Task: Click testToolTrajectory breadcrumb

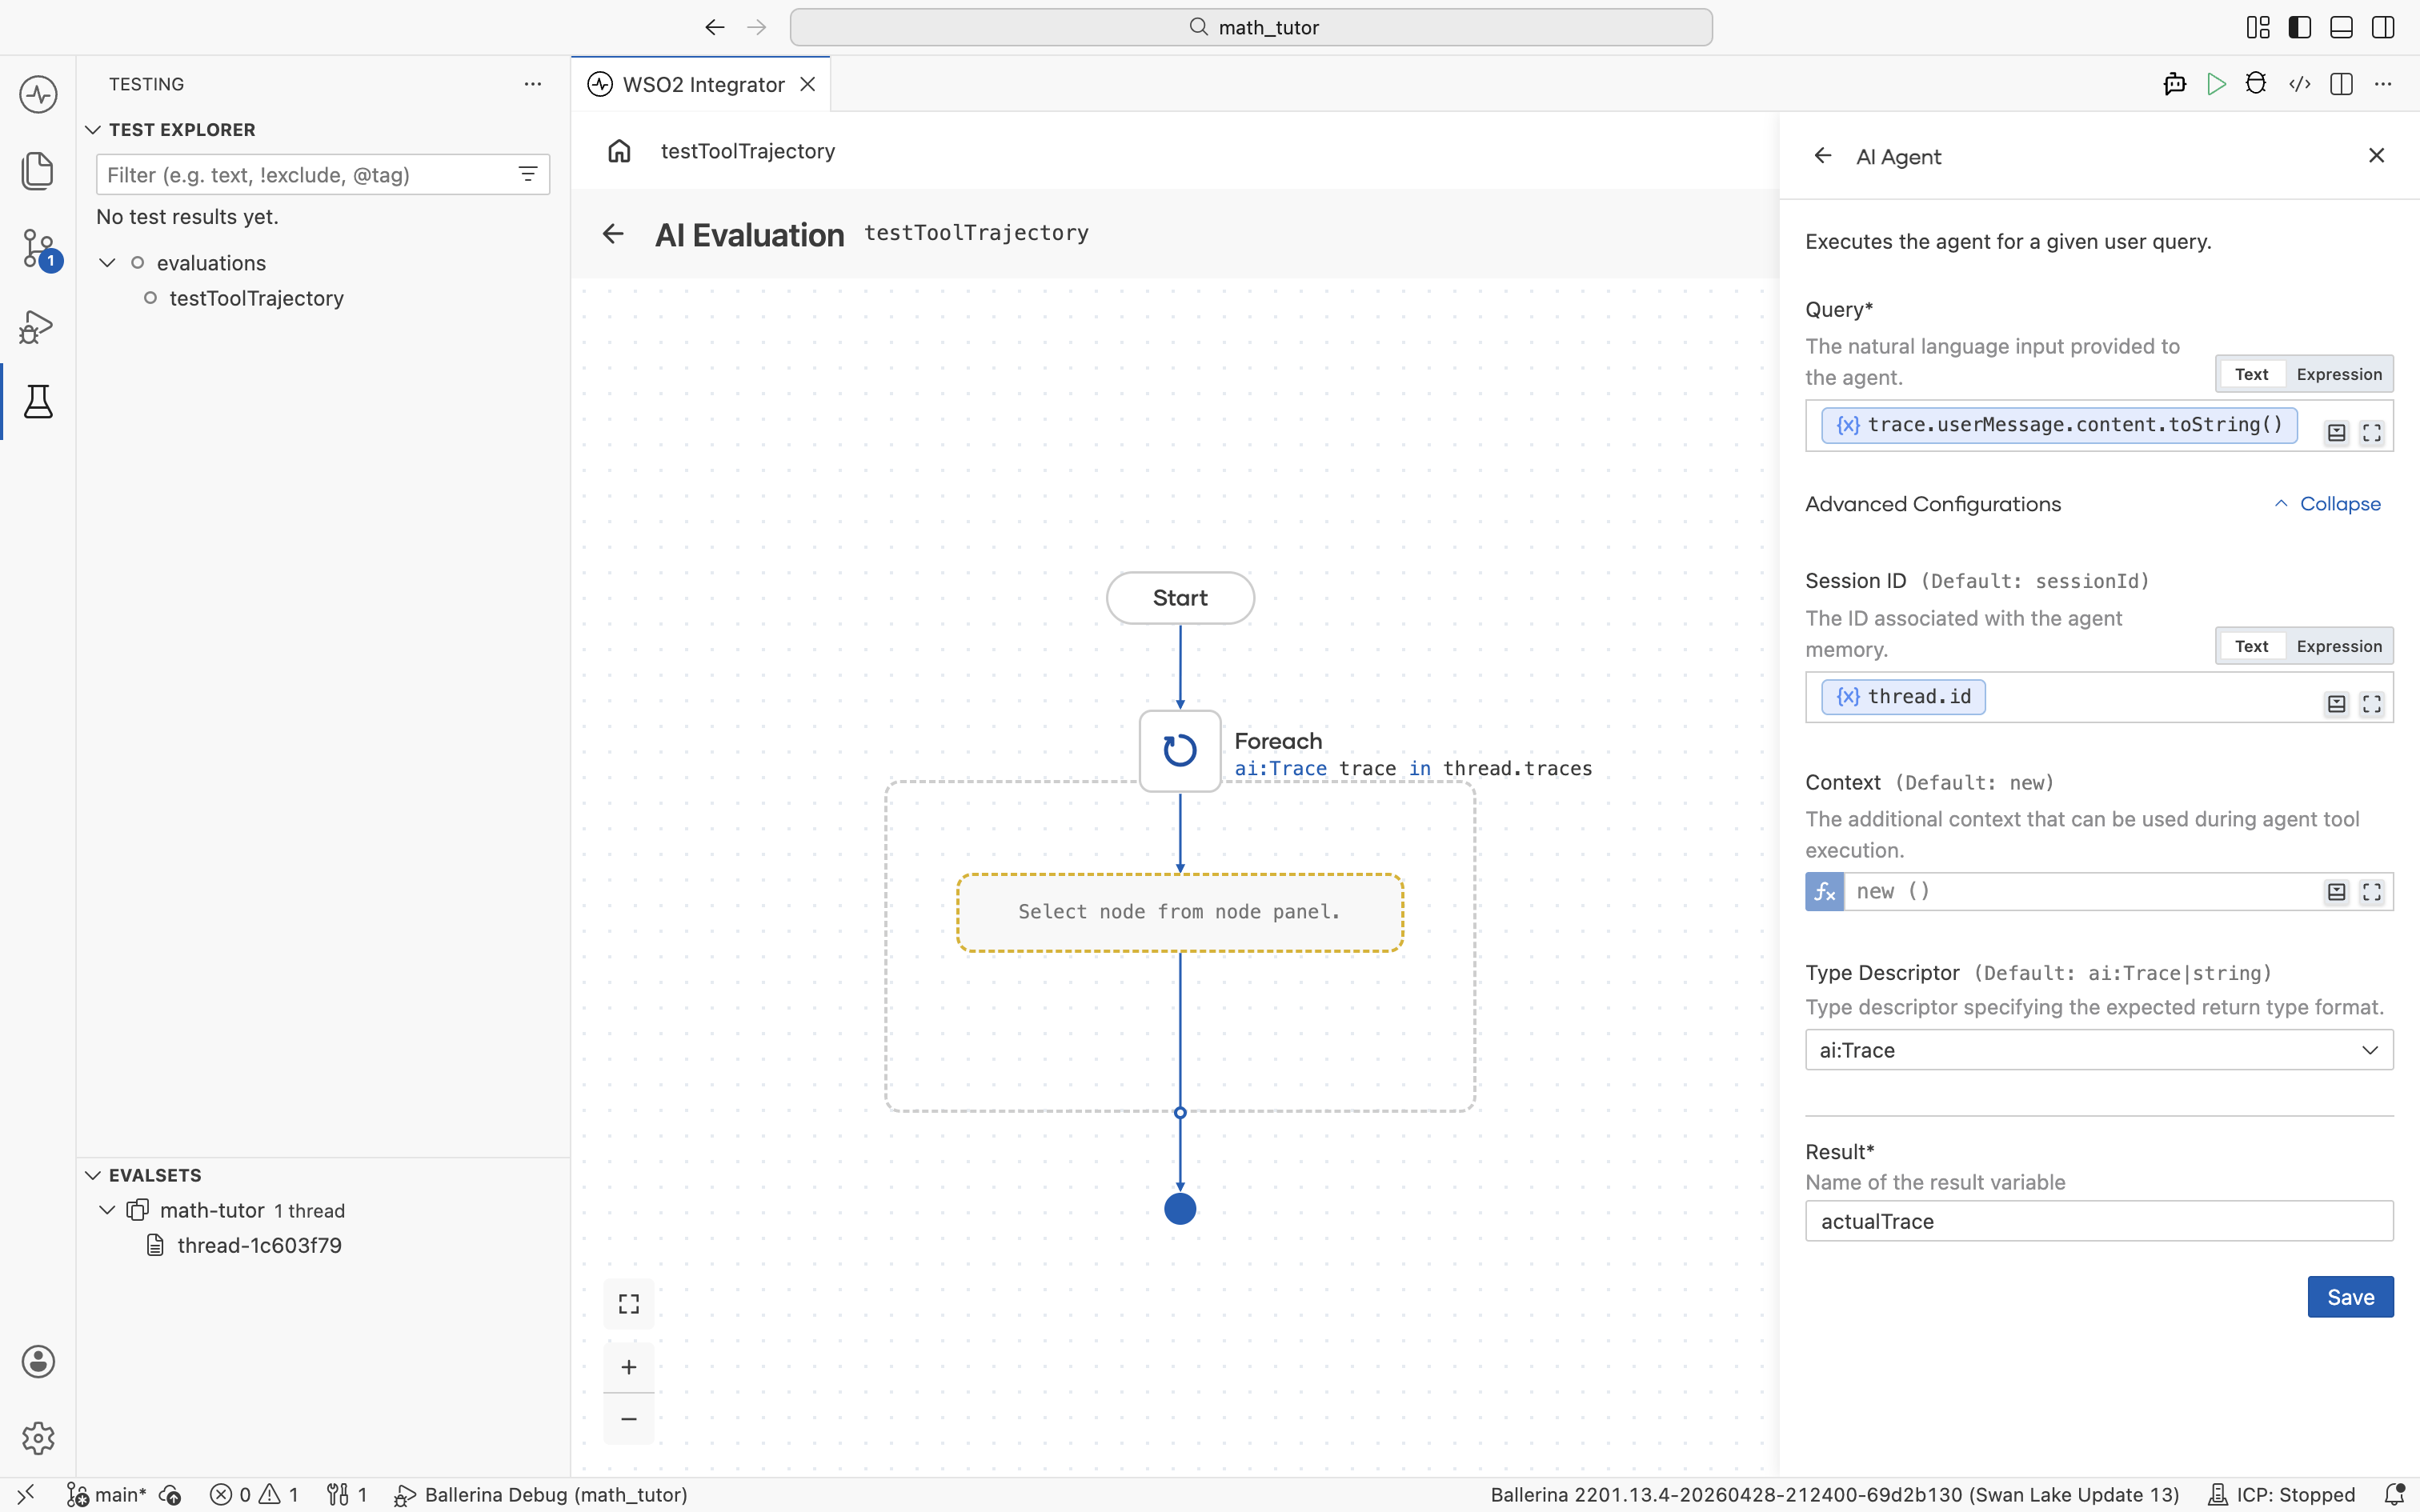Action: pos(748,151)
